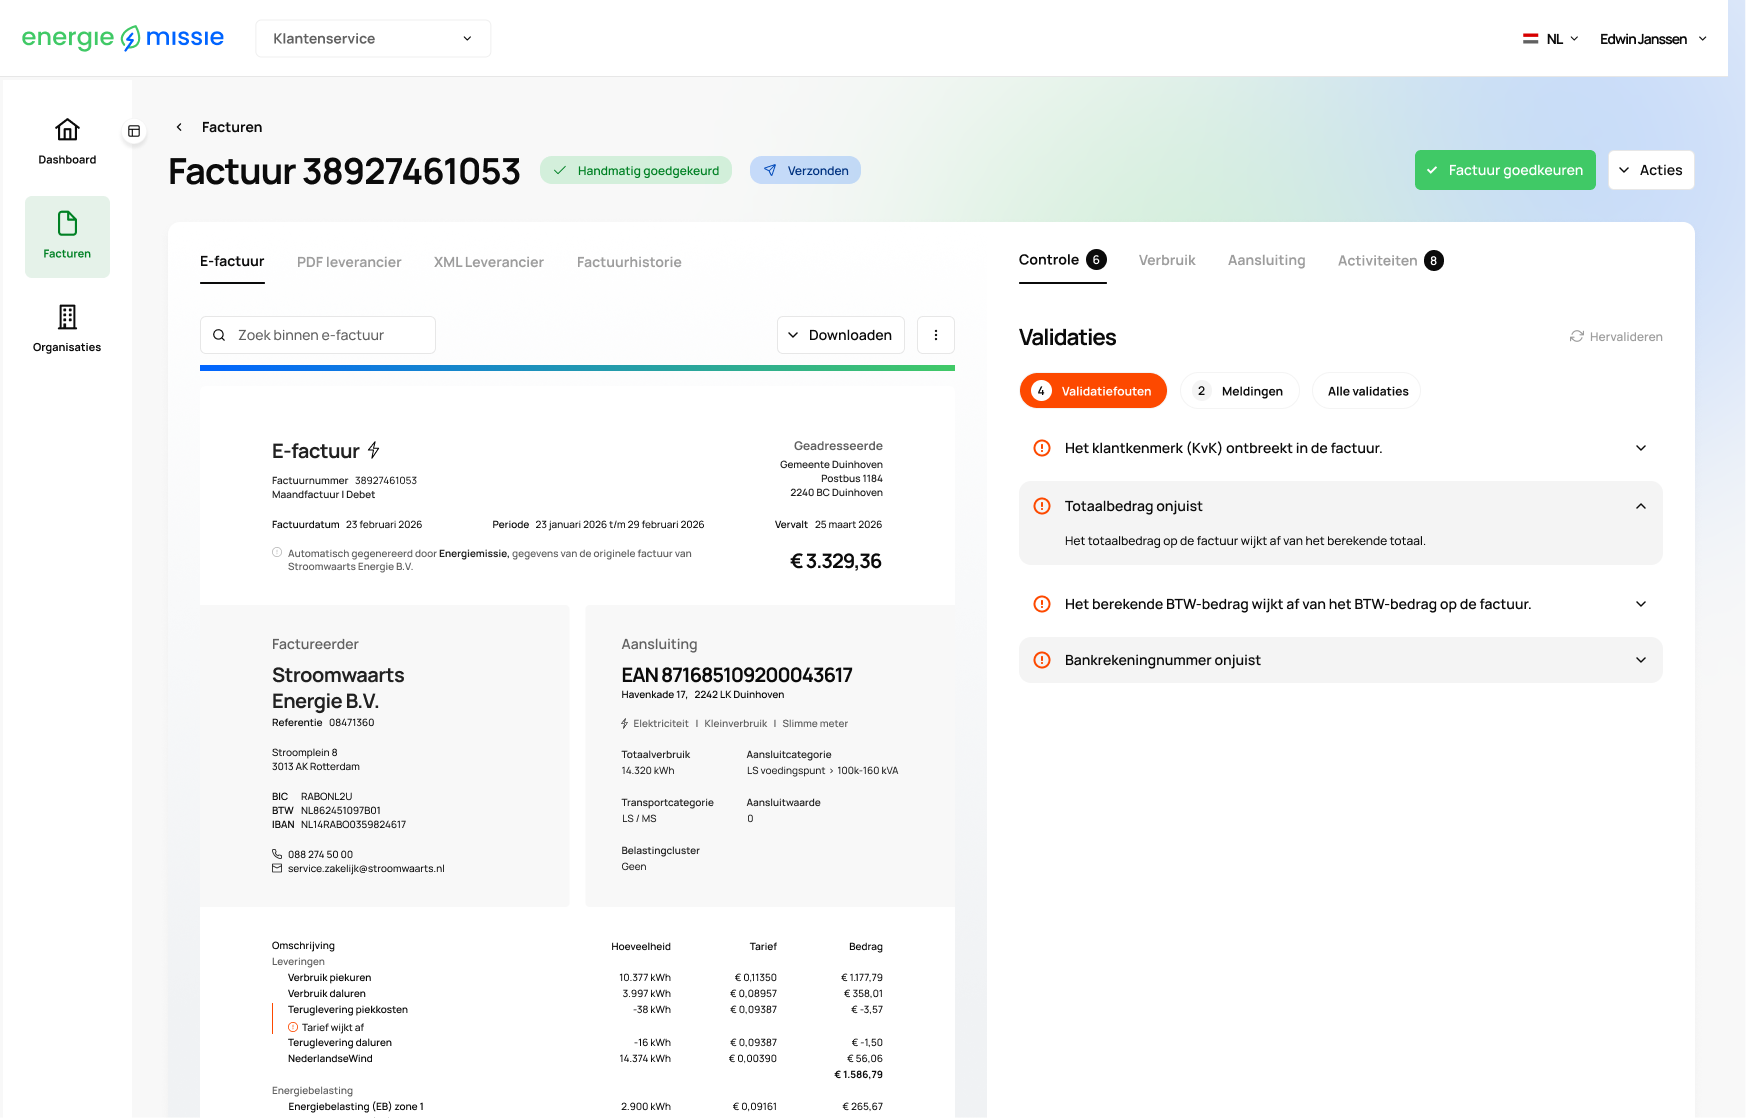Image resolution: width=1746 pixels, height=1118 pixels.
Task: Toggle the sidebar collapse panel icon
Action: (x=134, y=131)
